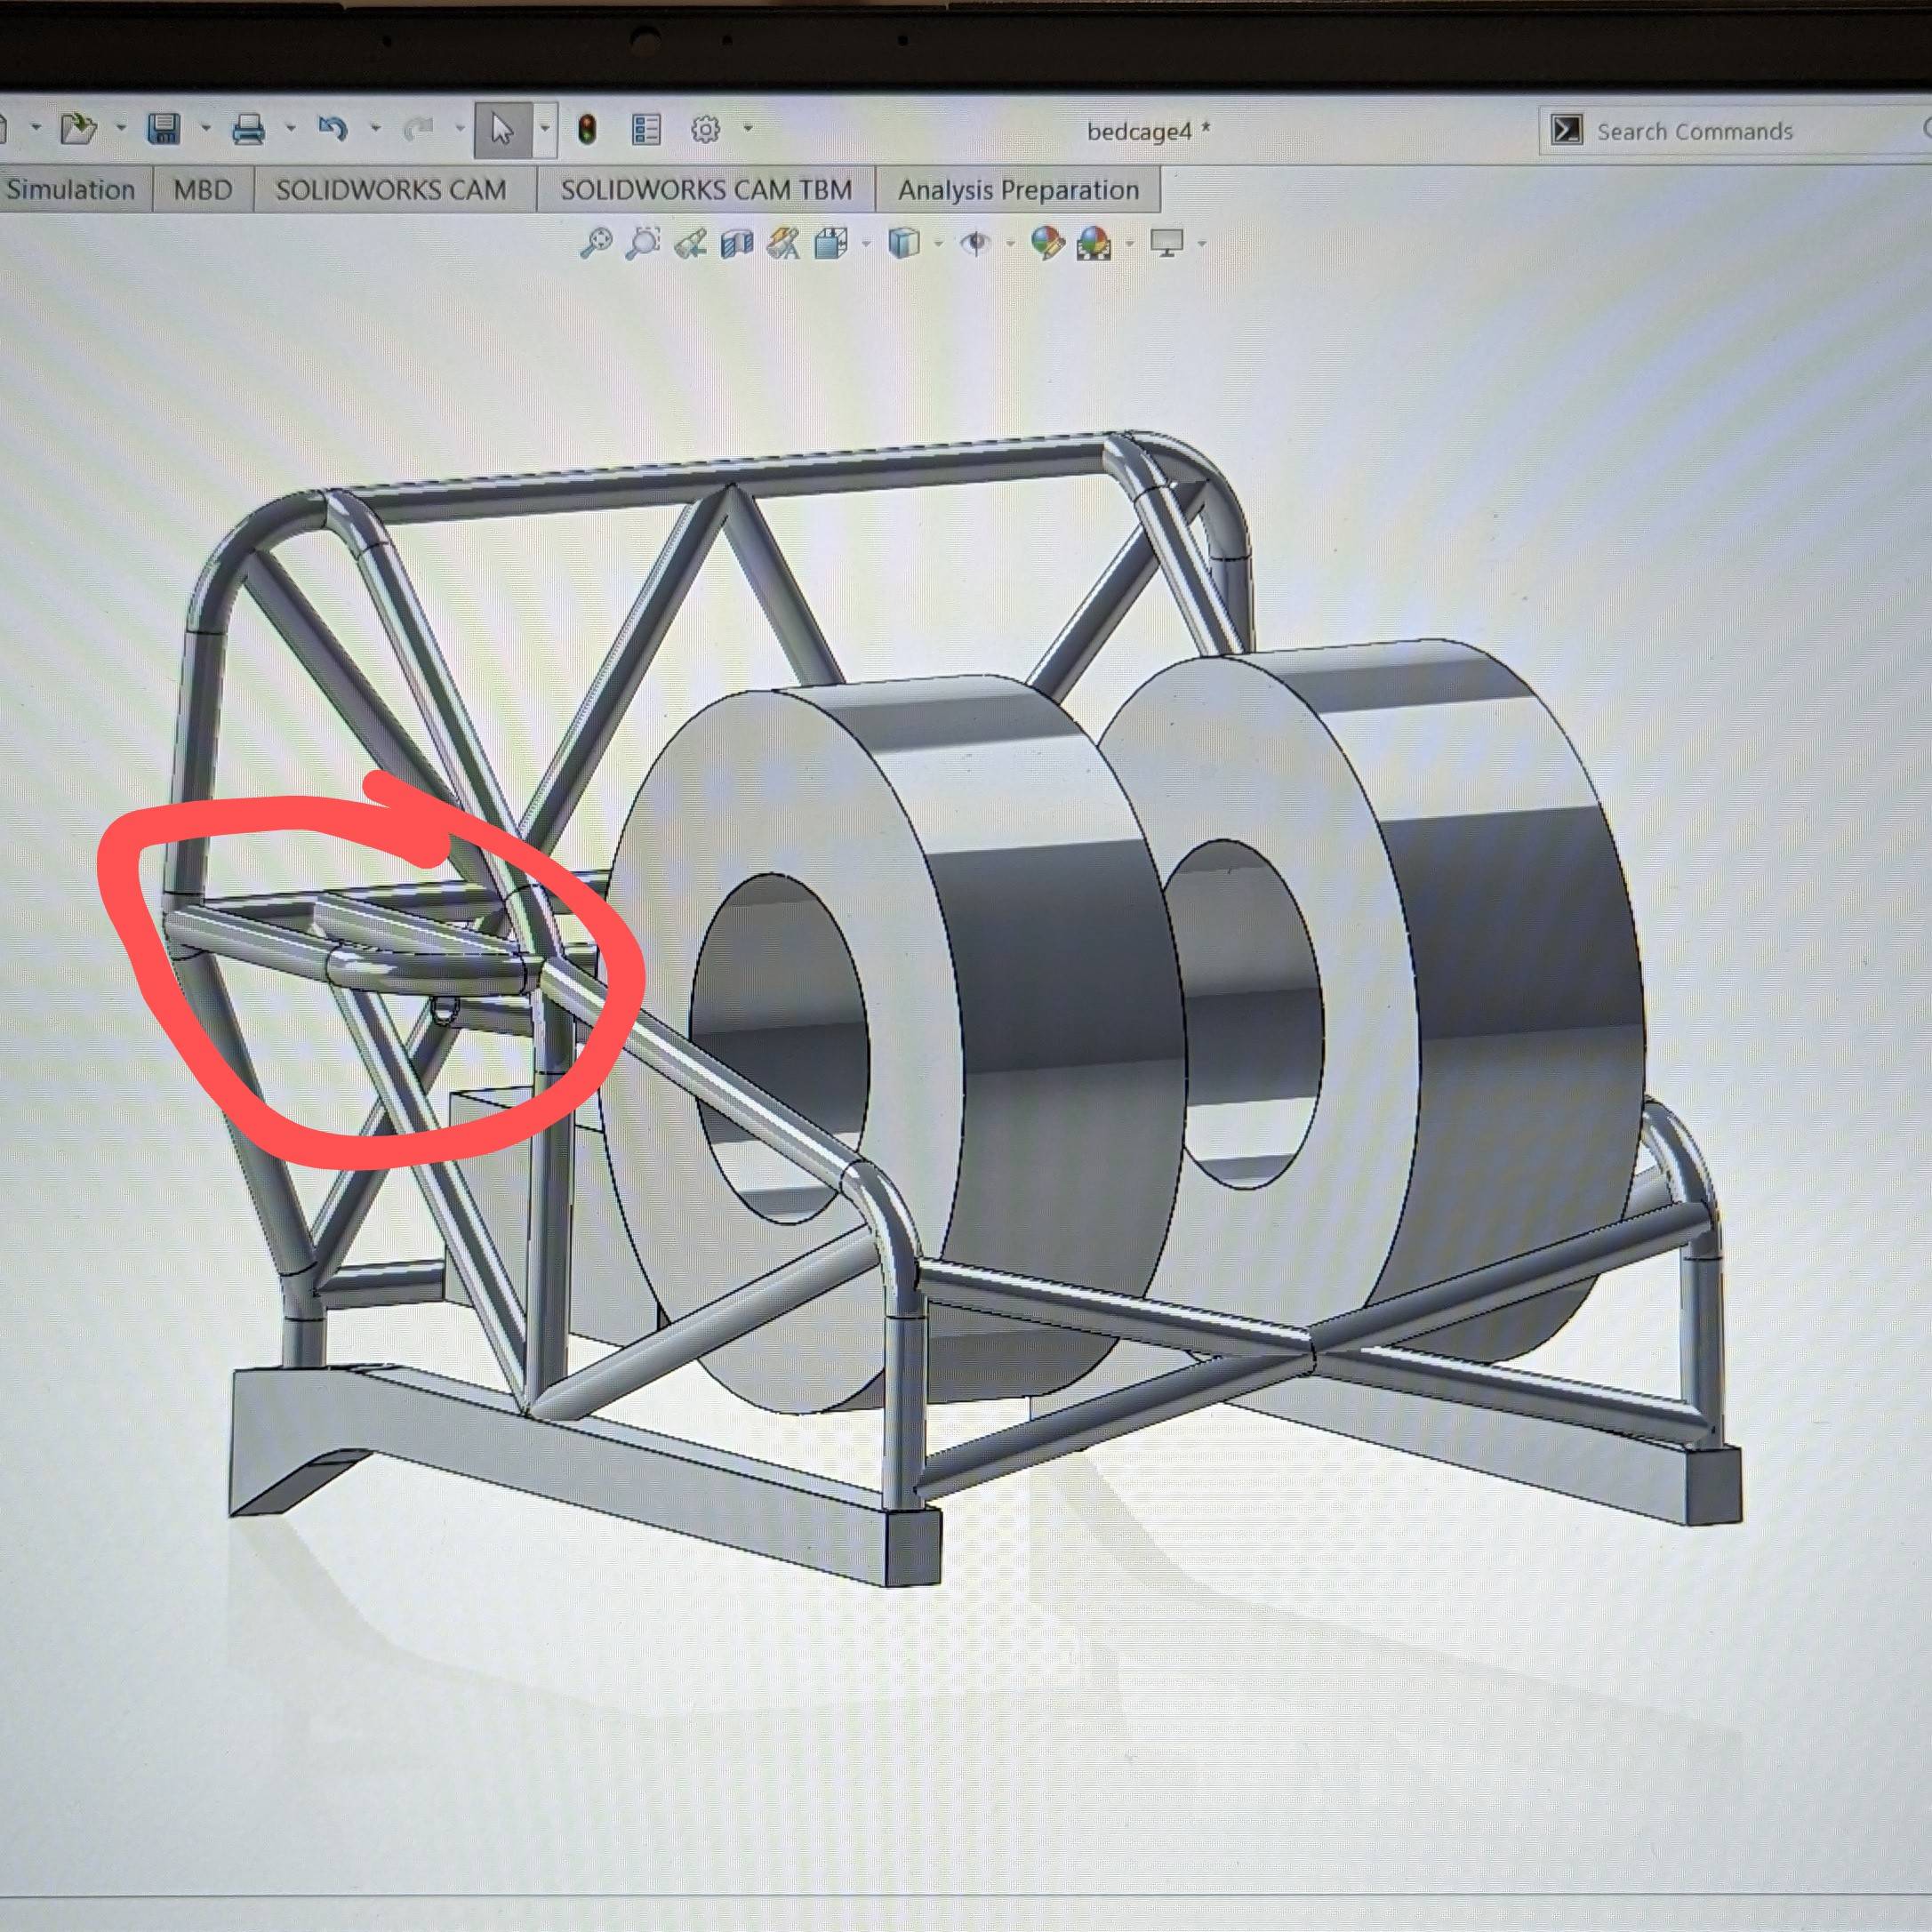Open Options gear icon
Image resolution: width=1932 pixels, height=1932 pixels.
(x=706, y=129)
